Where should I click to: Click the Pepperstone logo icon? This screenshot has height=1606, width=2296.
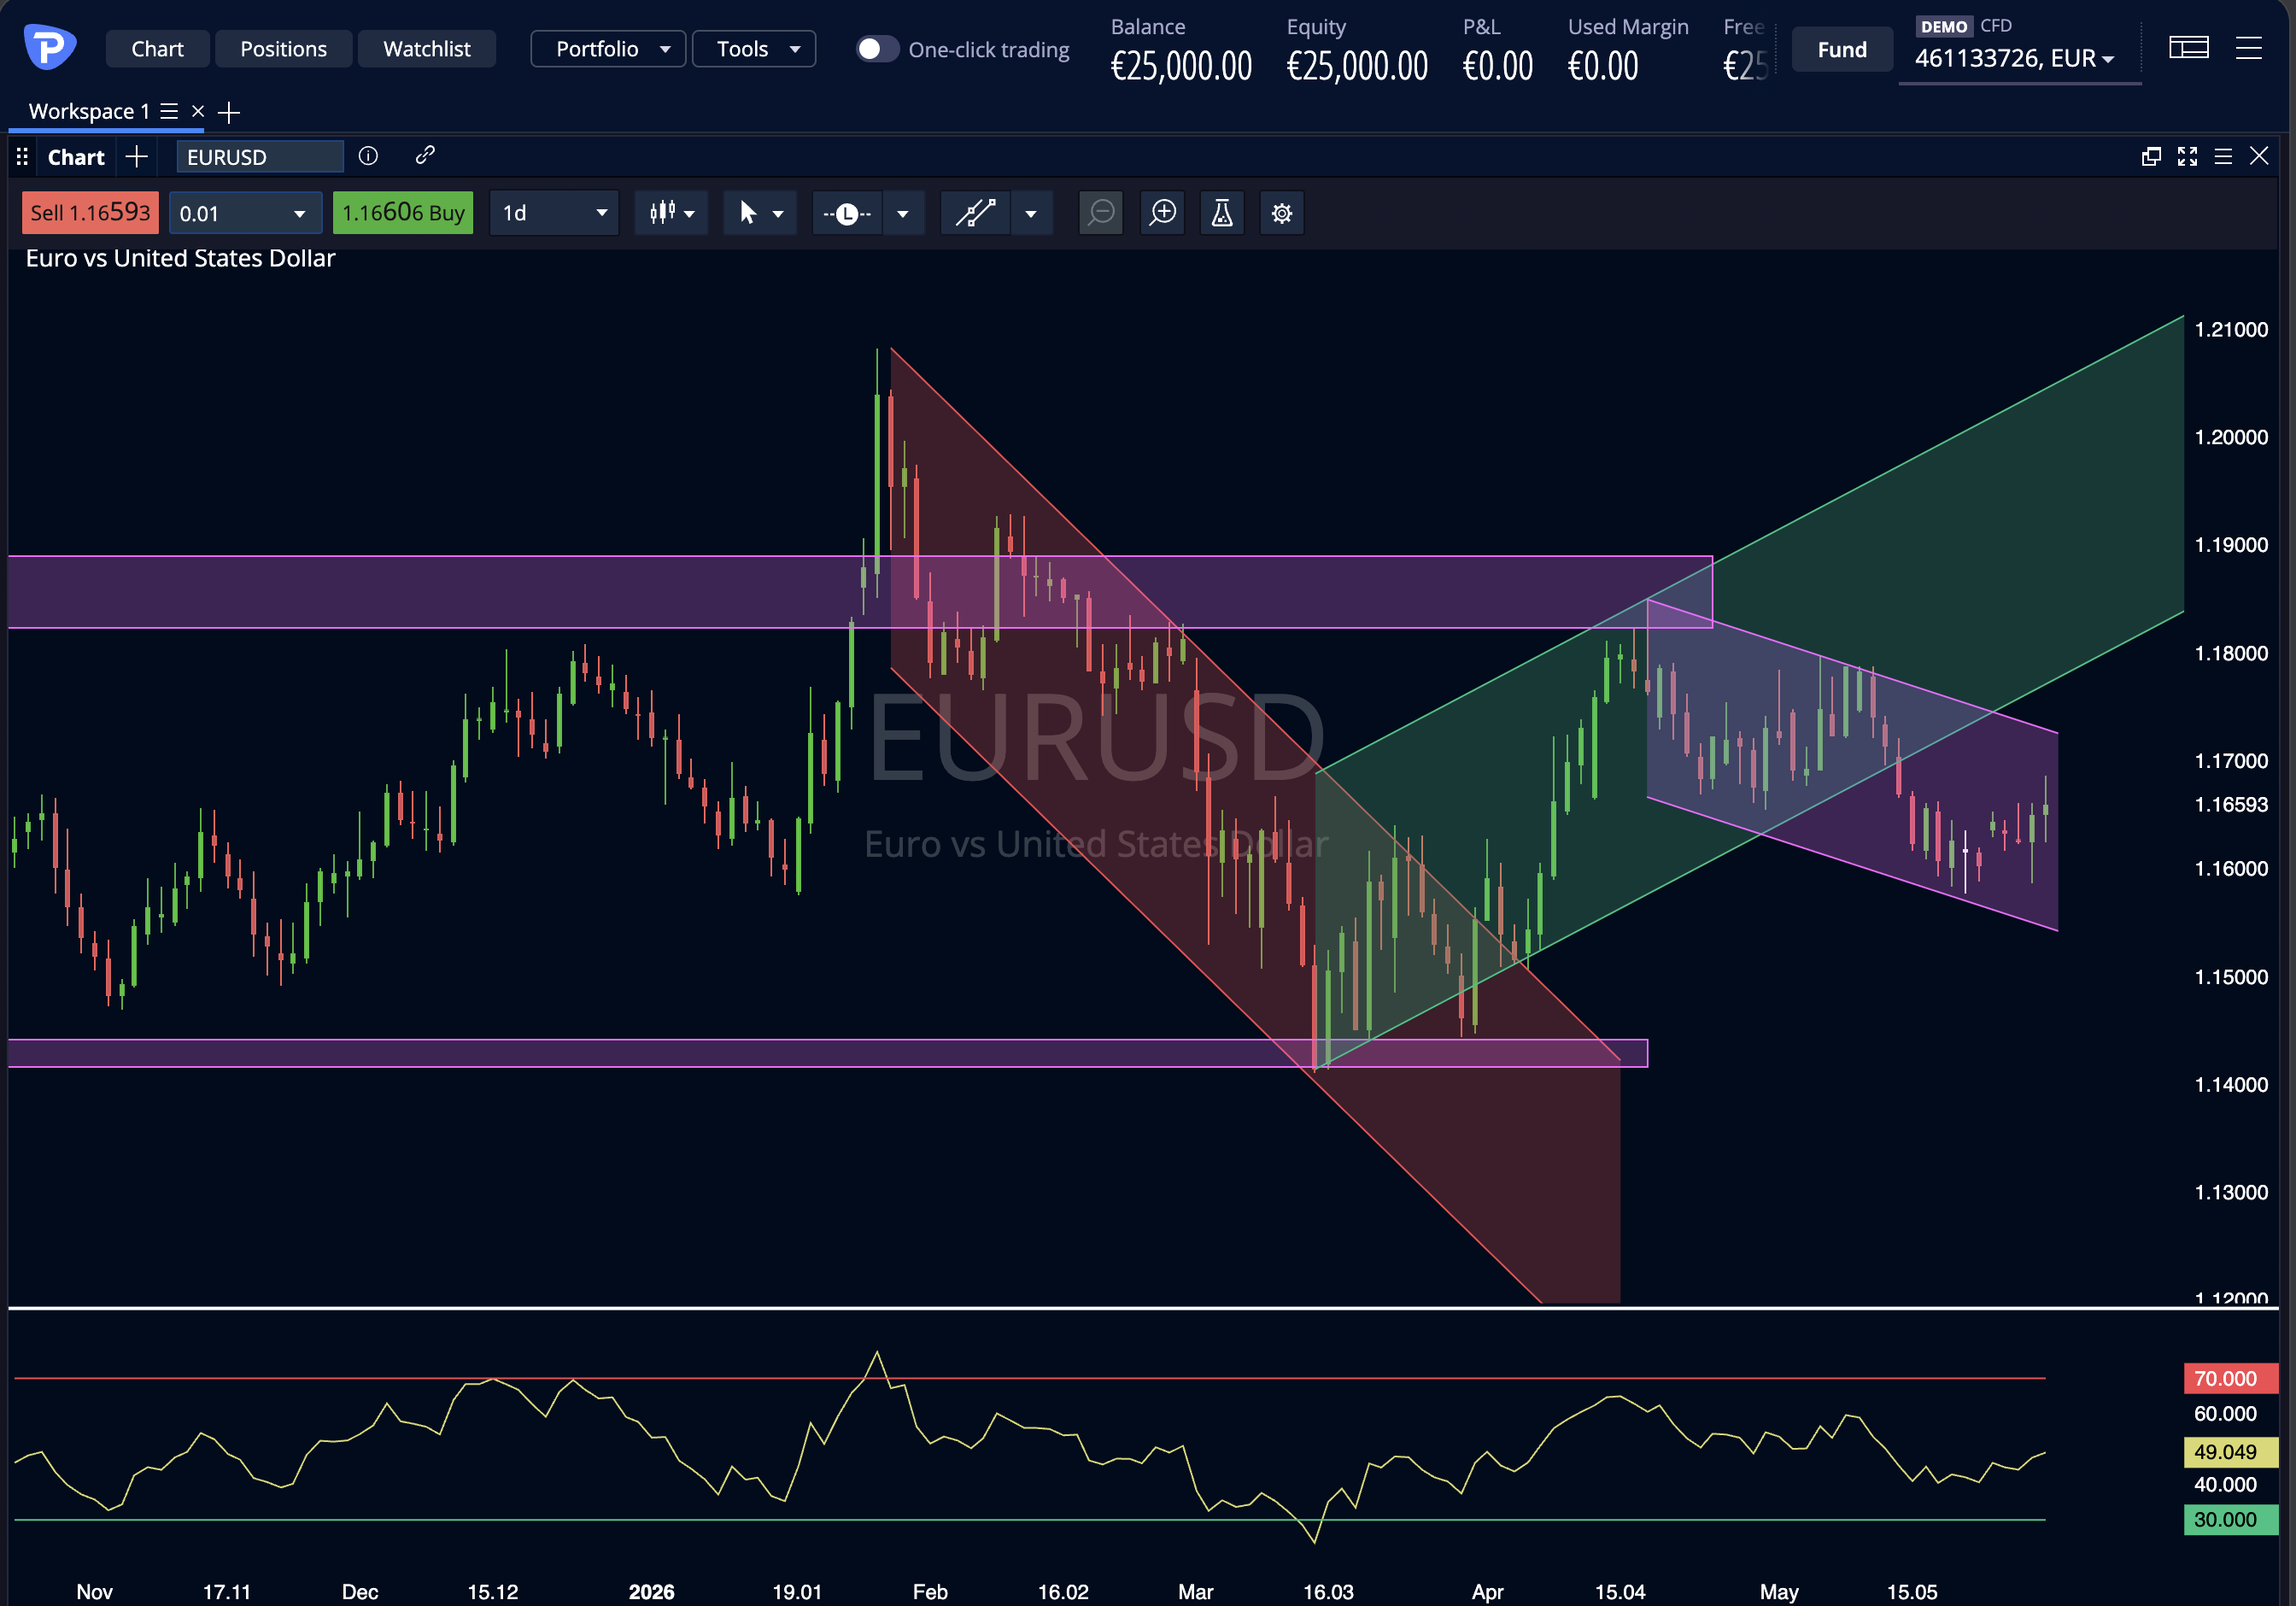point(49,46)
